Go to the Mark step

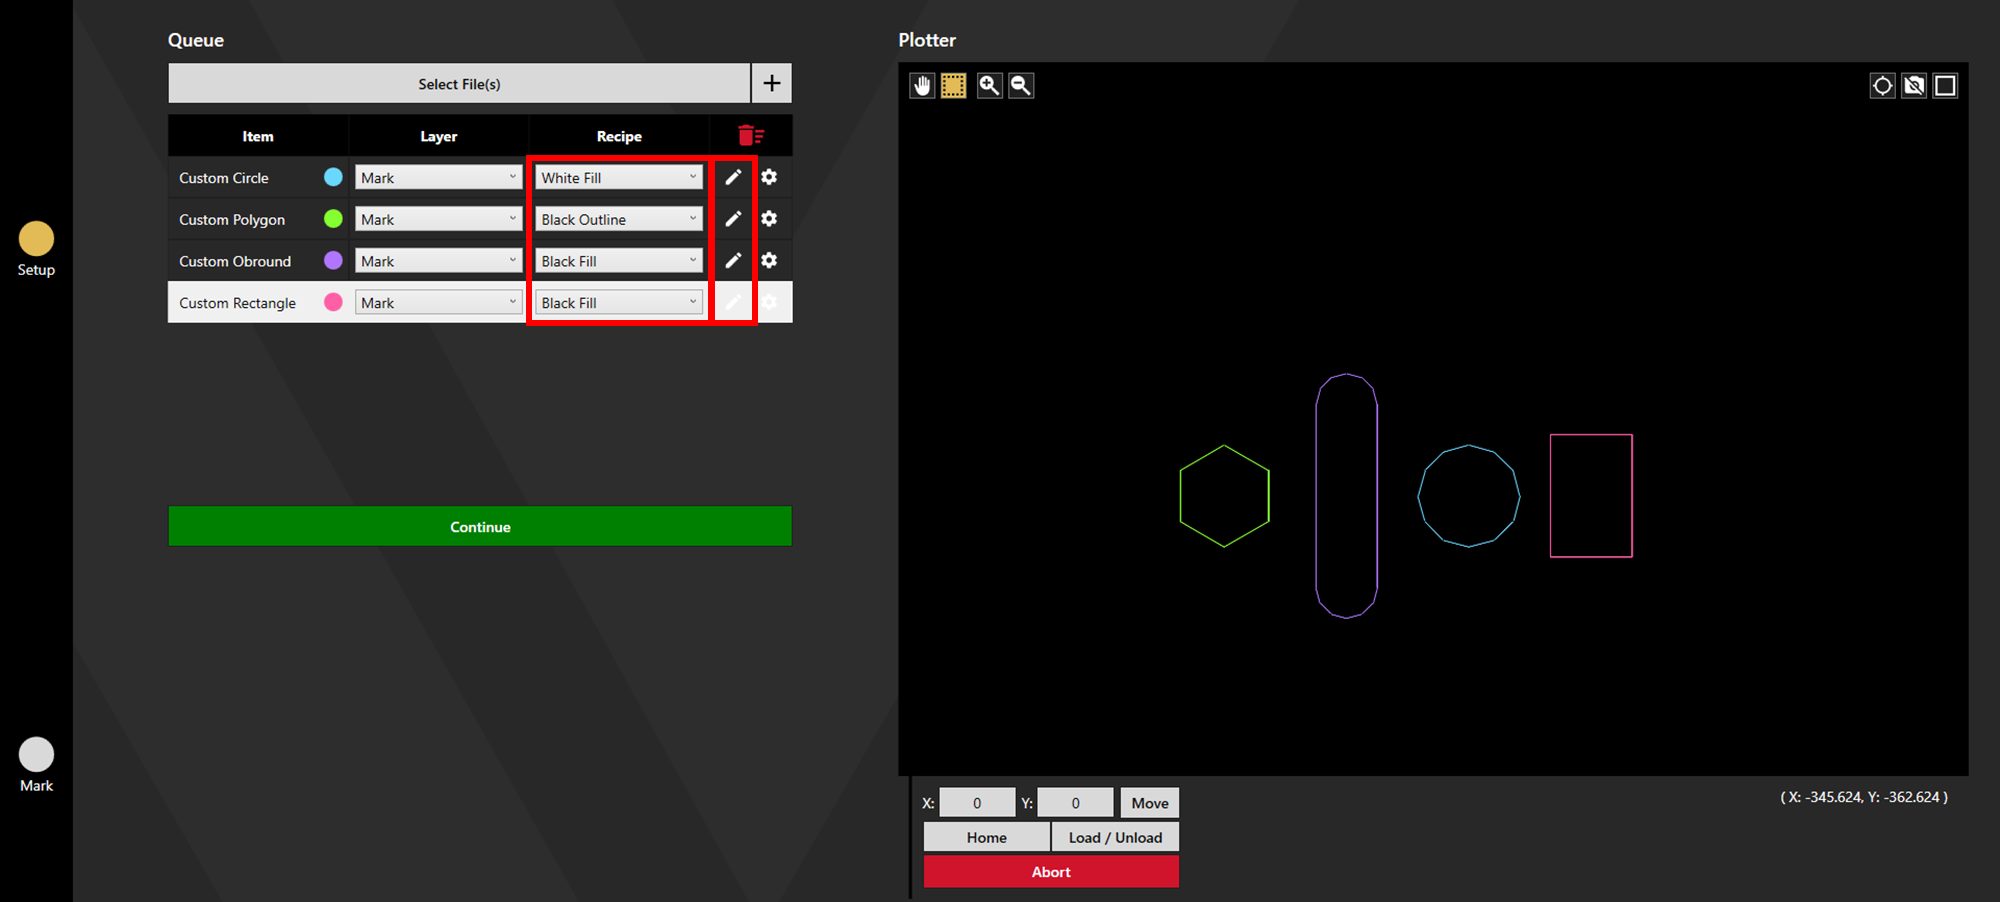(x=36, y=765)
